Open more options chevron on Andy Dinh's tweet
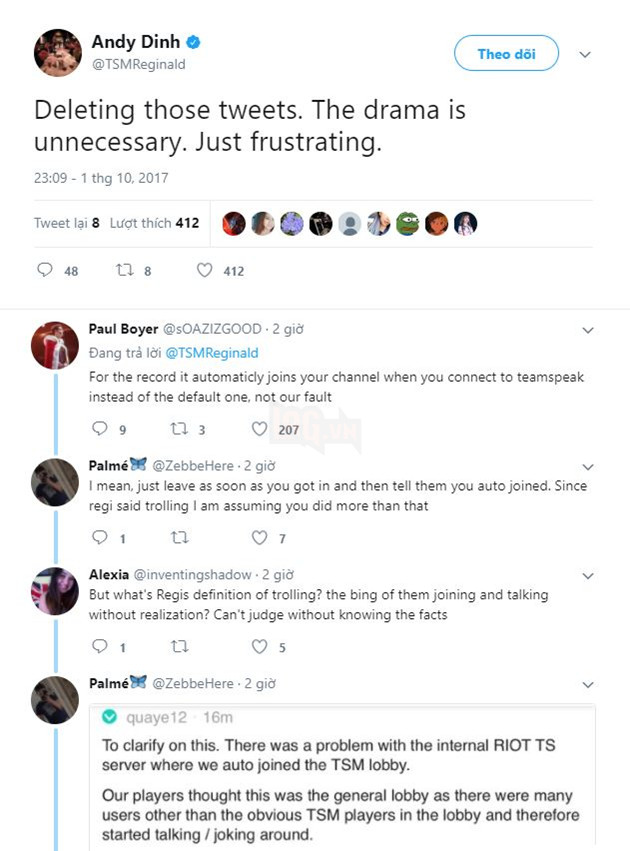Image resolution: width=630 pixels, height=851 pixels. pyautogui.click(x=586, y=55)
